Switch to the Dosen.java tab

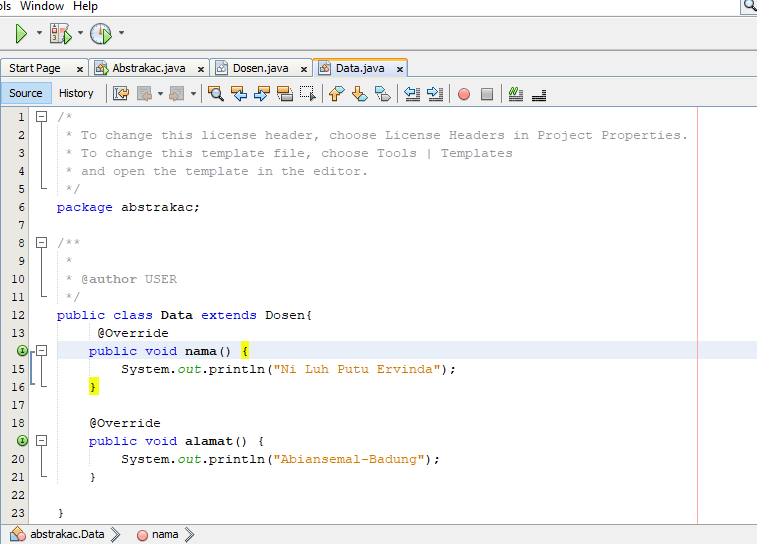pyautogui.click(x=260, y=68)
